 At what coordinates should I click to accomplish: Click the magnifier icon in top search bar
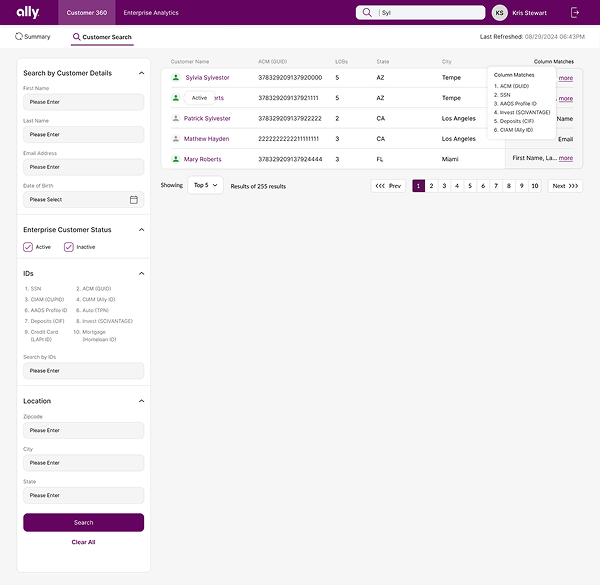[367, 13]
